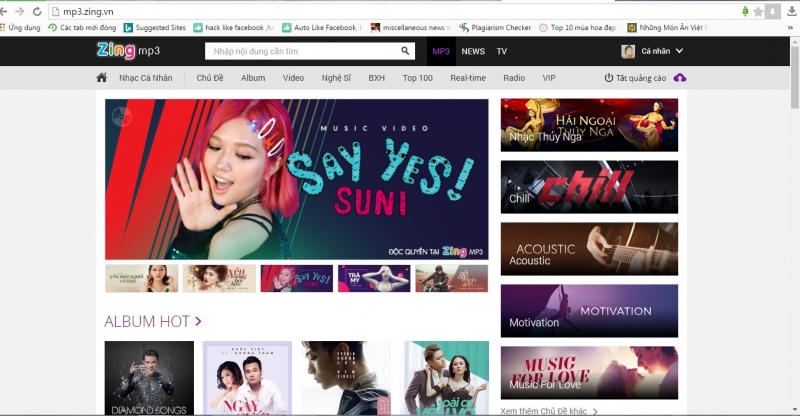The height and width of the screenshot is (416, 800).
Task: Open the bookmarks overflow chevron
Action: (x=790, y=28)
